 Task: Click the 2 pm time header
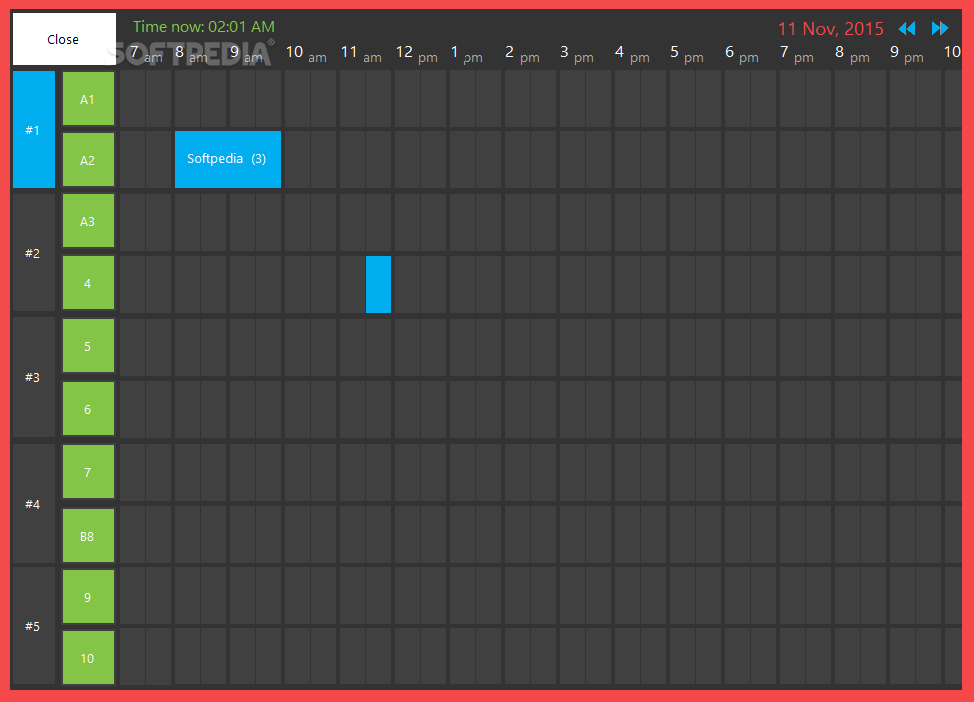[x=522, y=54]
